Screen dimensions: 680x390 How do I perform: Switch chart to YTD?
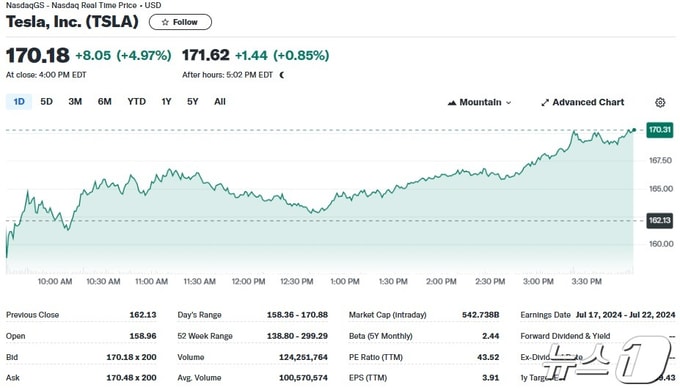pyautogui.click(x=137, y=102)
